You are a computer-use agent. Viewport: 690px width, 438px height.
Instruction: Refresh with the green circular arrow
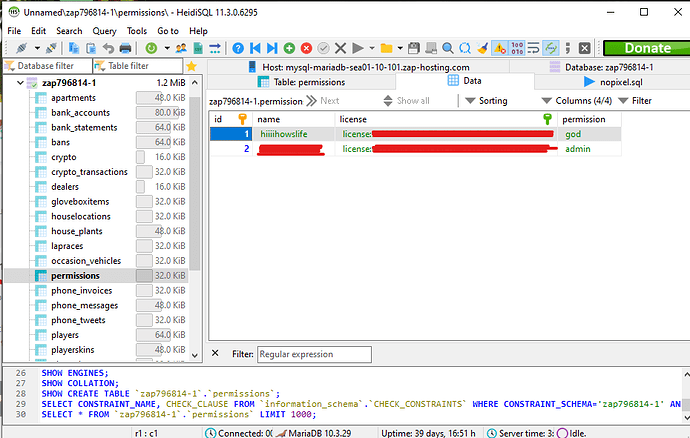[151, 48]
